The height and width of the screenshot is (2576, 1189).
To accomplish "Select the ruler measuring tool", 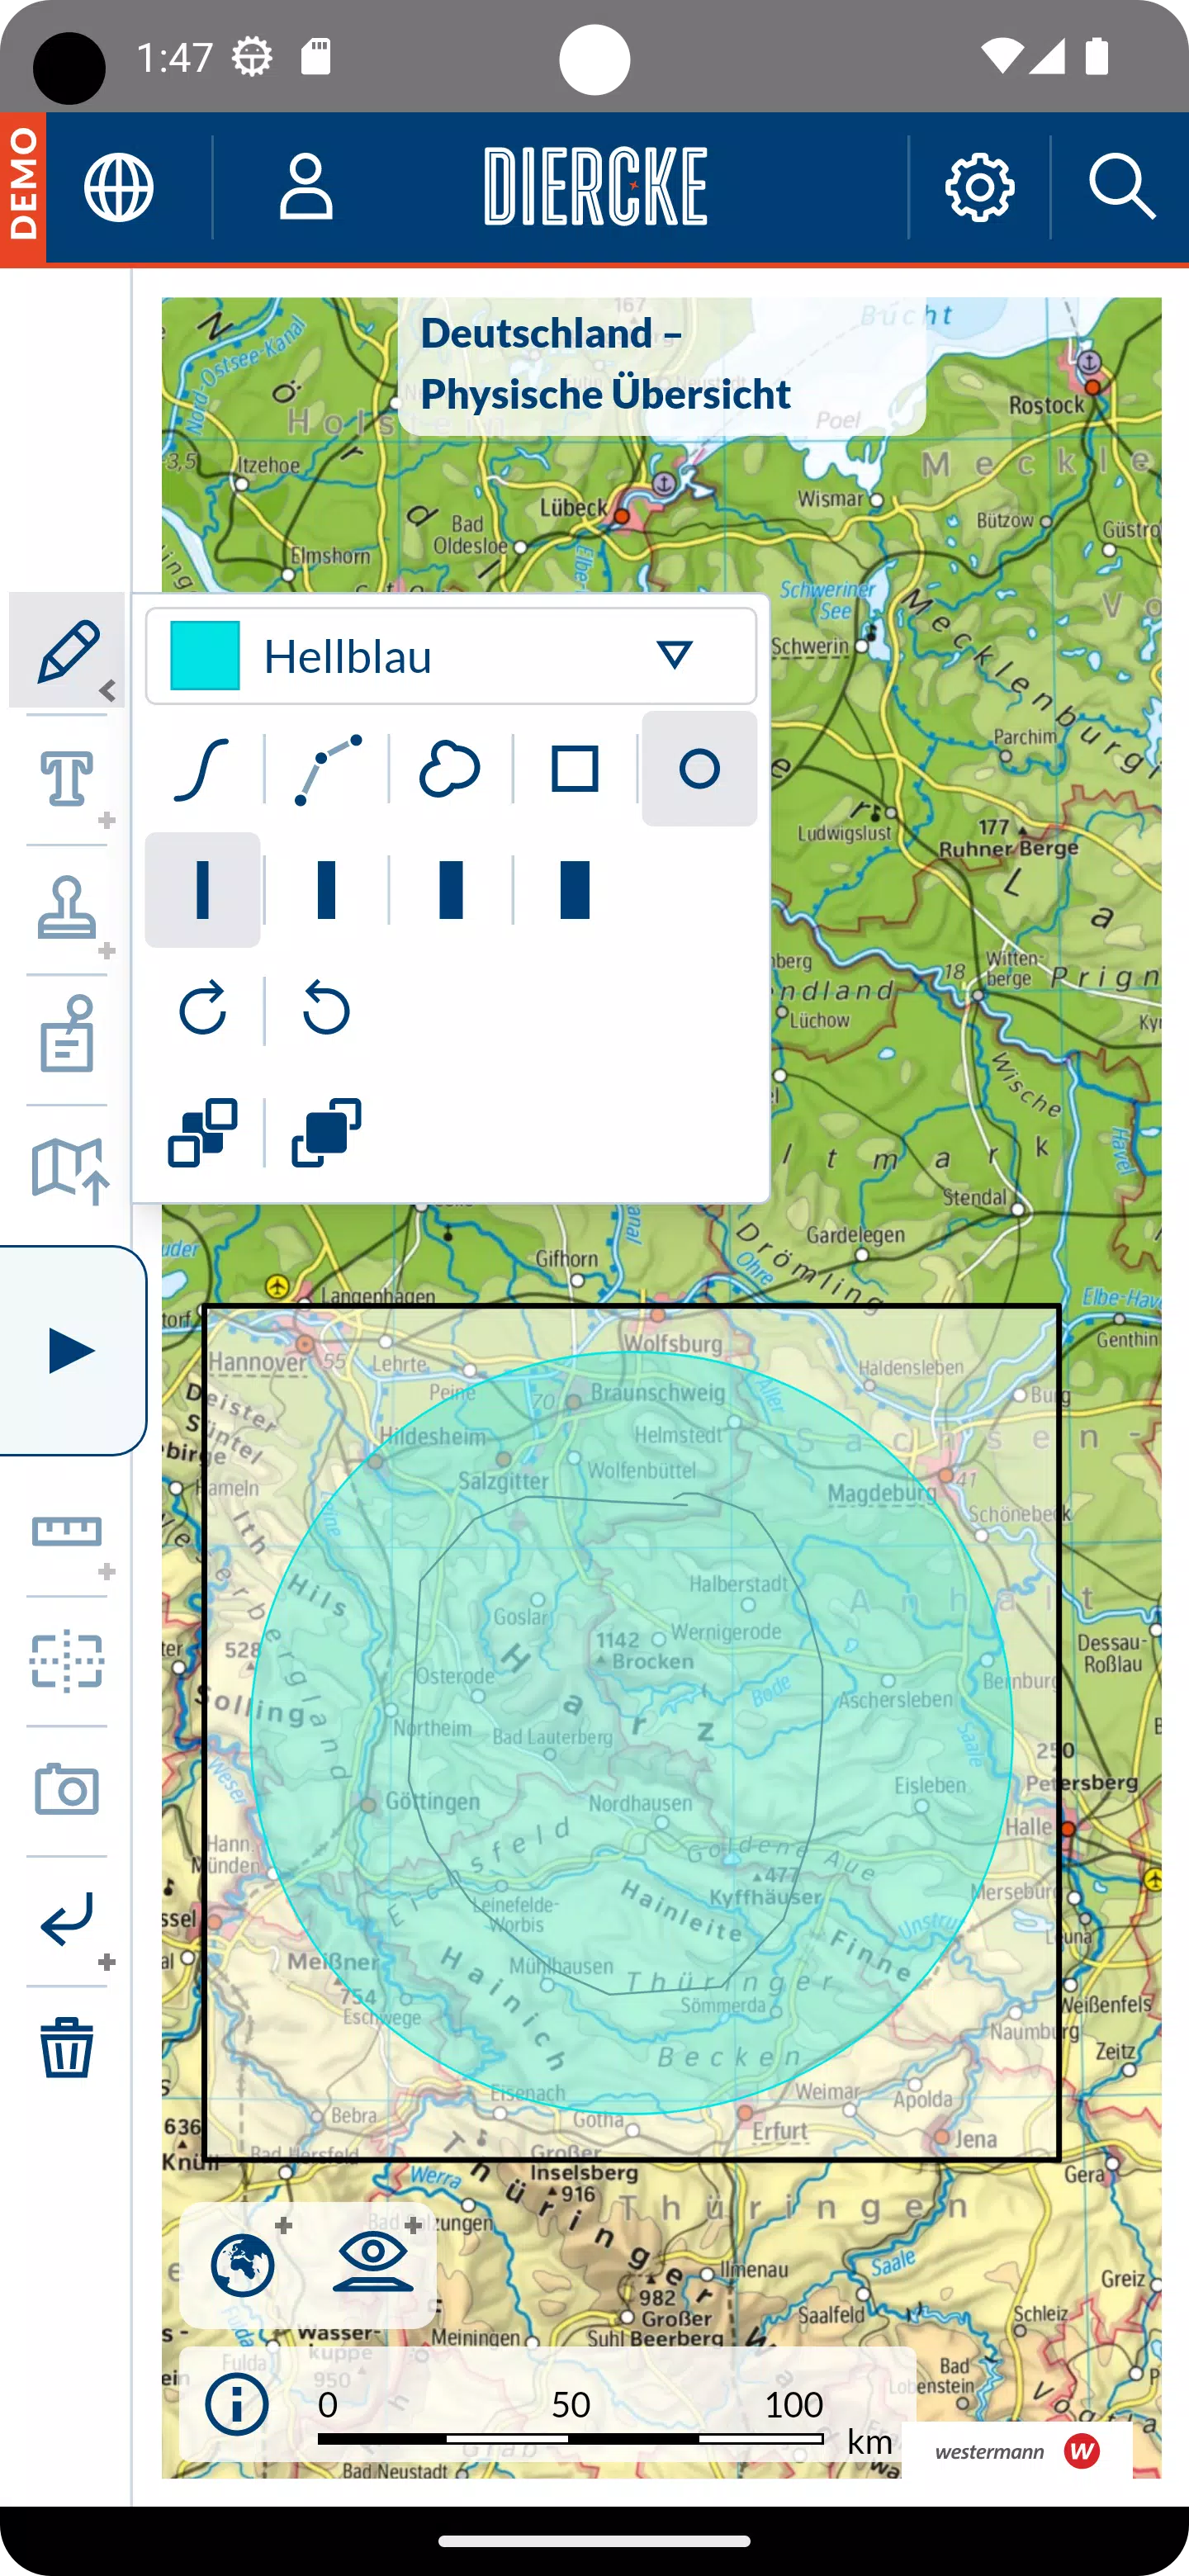I will (67, 1532).
